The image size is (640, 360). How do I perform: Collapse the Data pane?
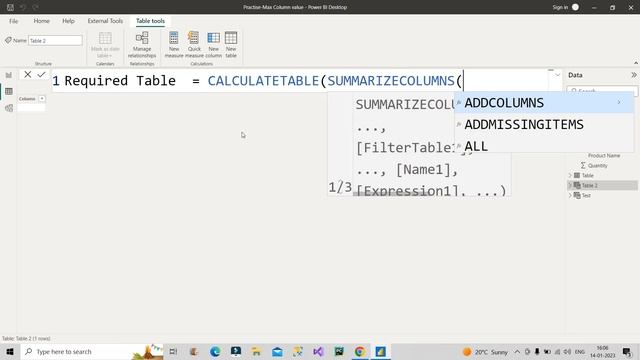633,75
